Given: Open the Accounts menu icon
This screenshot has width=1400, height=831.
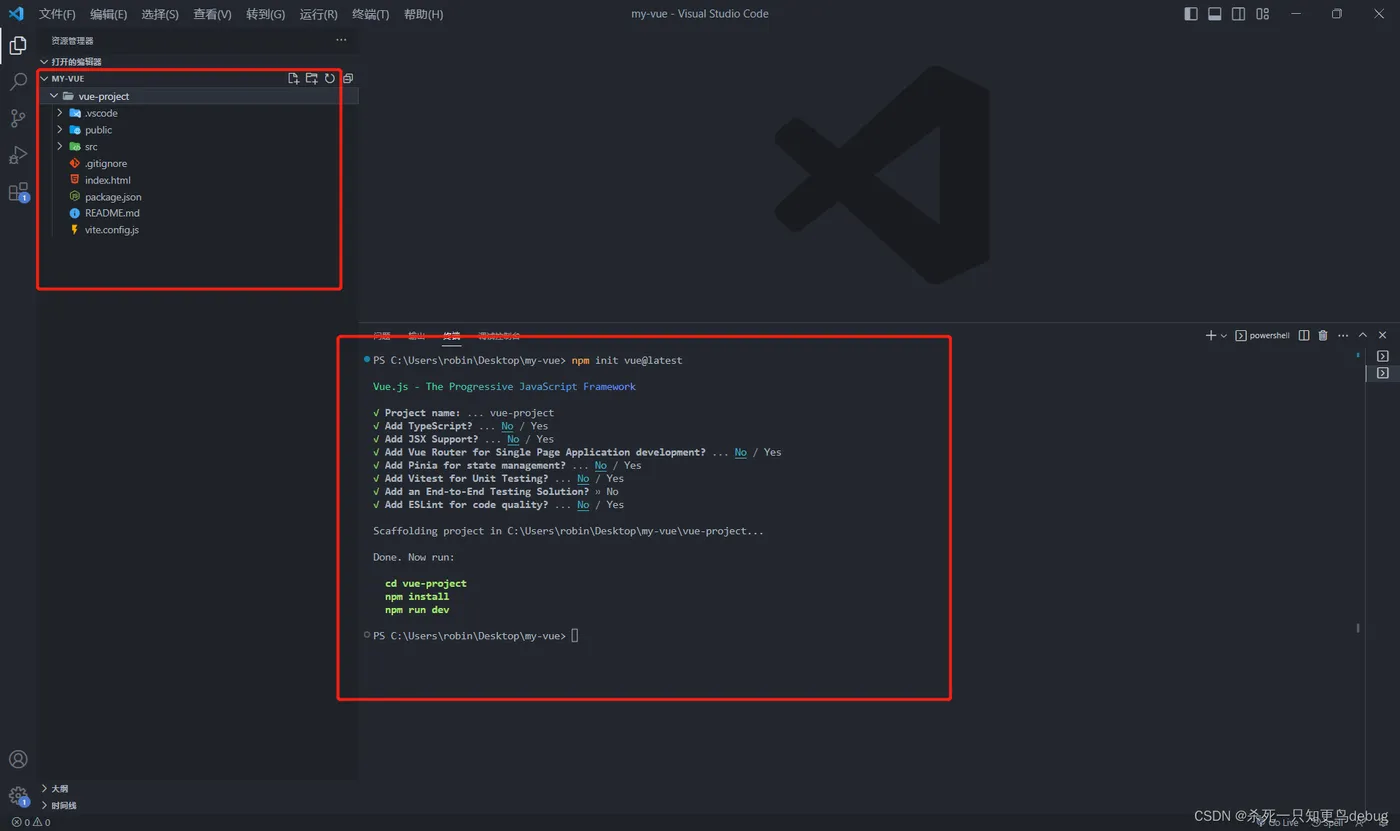Looking at the screenshot, I should [x=18, y=760].
